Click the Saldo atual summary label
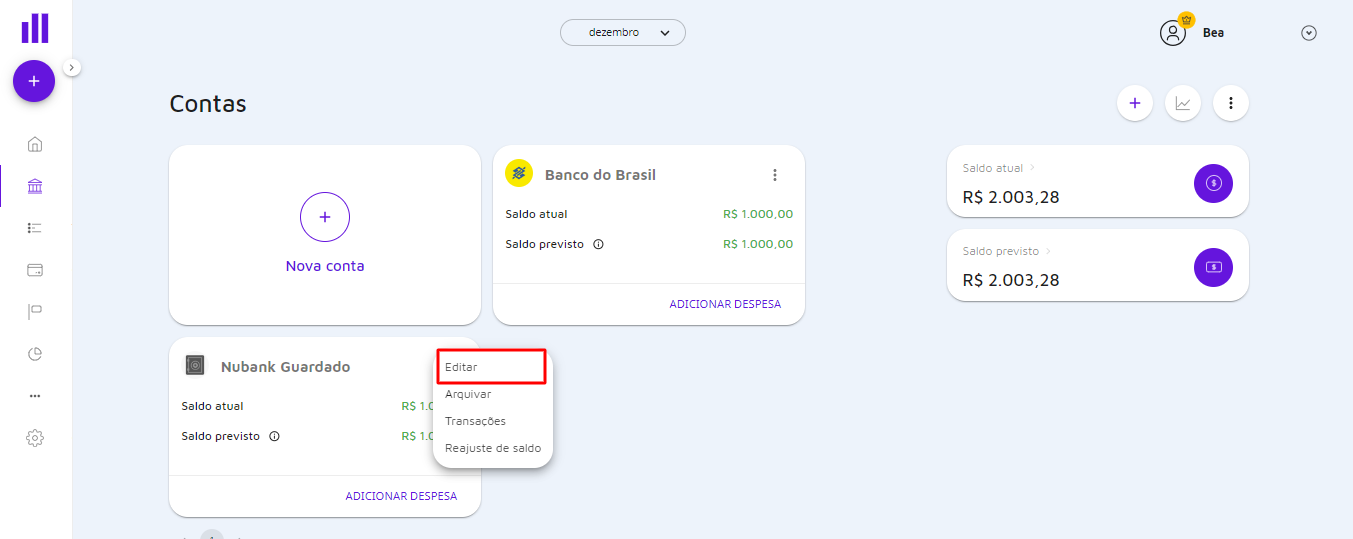1353x539 pixels. [993, 168]
